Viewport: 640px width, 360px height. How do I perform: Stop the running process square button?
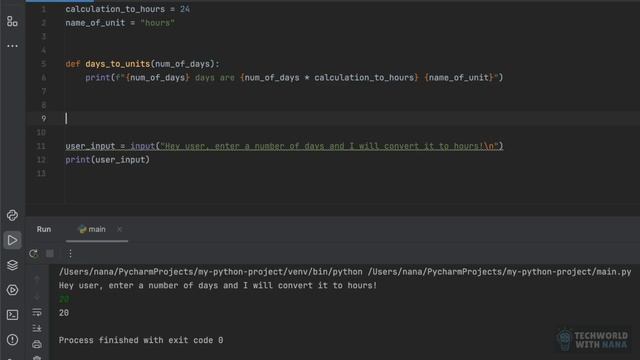coord(50,253)
